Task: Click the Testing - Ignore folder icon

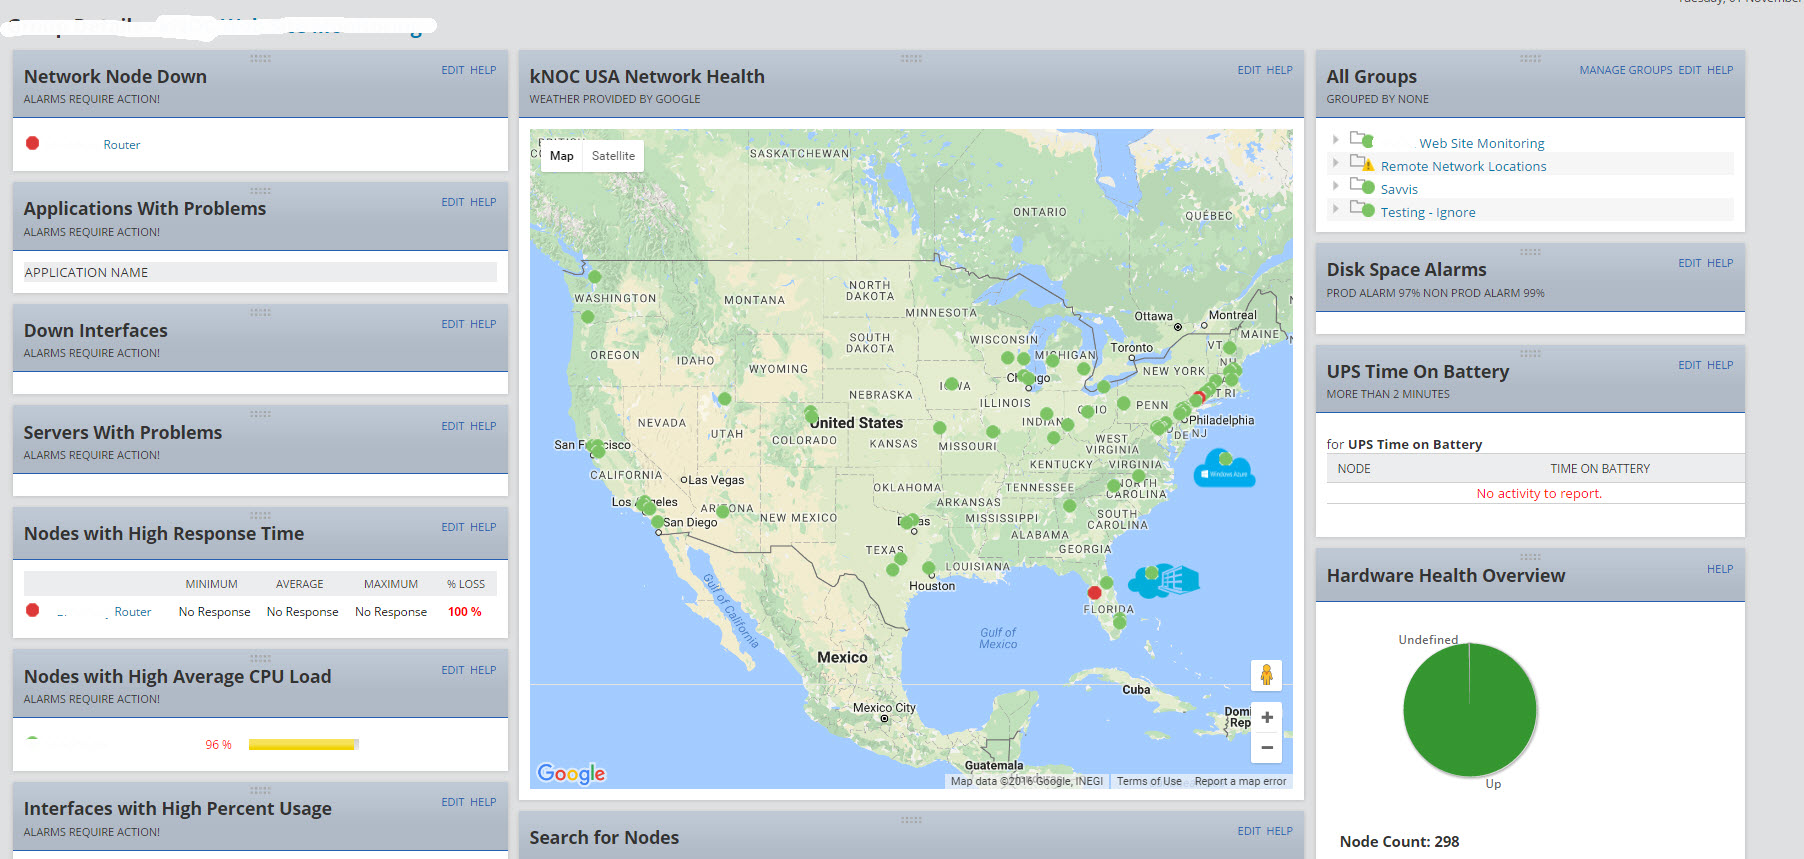Action: [x=1361, y=208]
